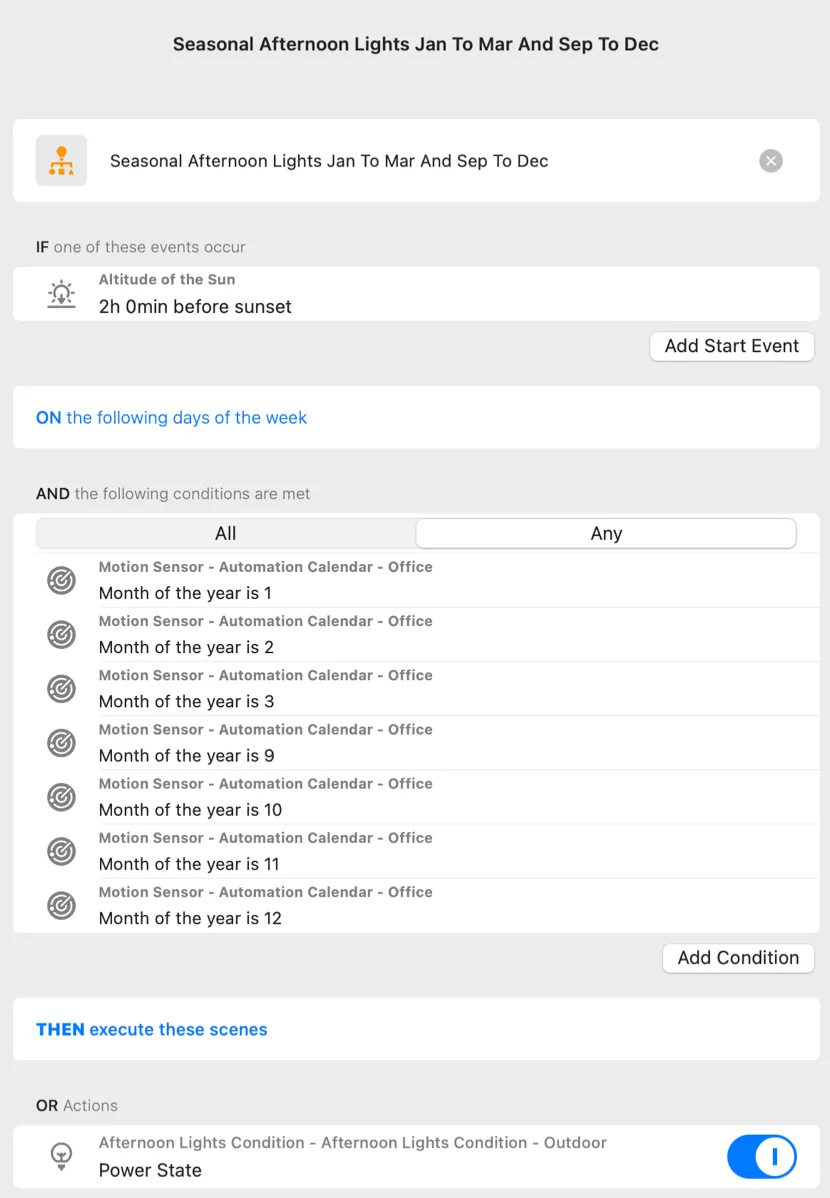Click the Altitude of the Sun sunset icon

click(x=61, y=293)
